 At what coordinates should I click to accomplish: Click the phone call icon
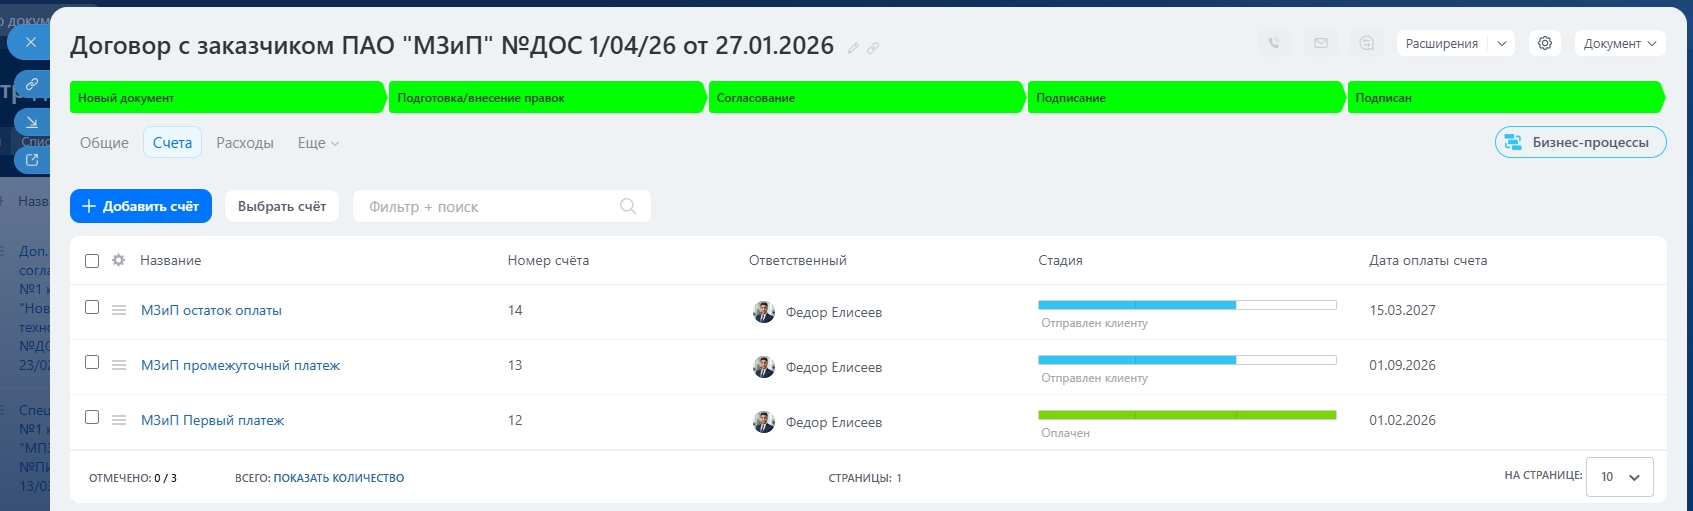coord(1274,43)
